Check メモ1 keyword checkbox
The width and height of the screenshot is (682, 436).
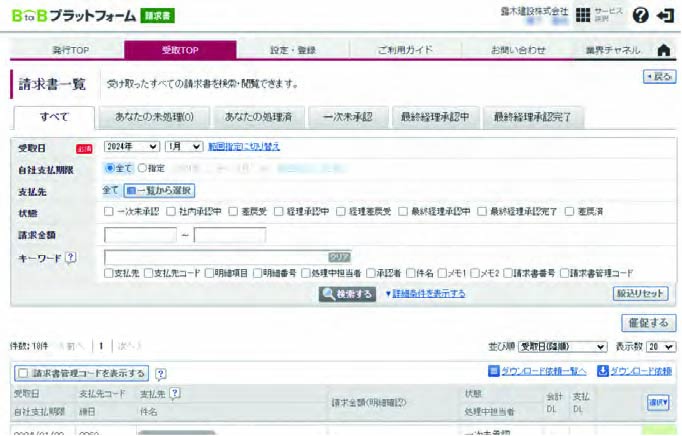coord(442,273)
